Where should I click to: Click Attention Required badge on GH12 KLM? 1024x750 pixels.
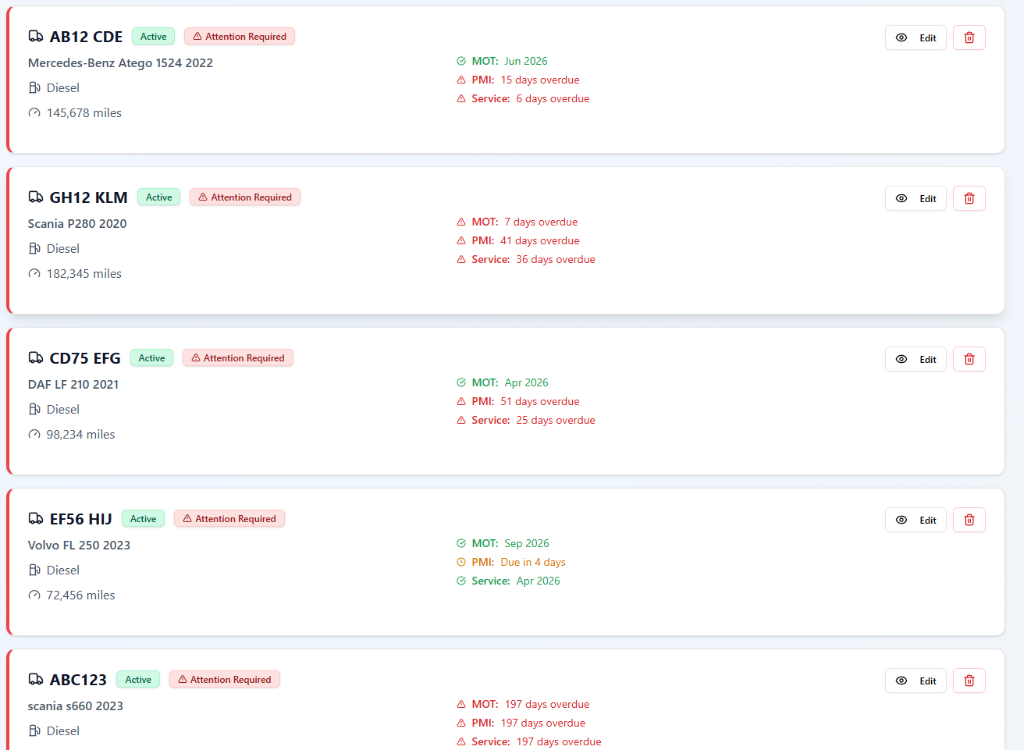245,197
